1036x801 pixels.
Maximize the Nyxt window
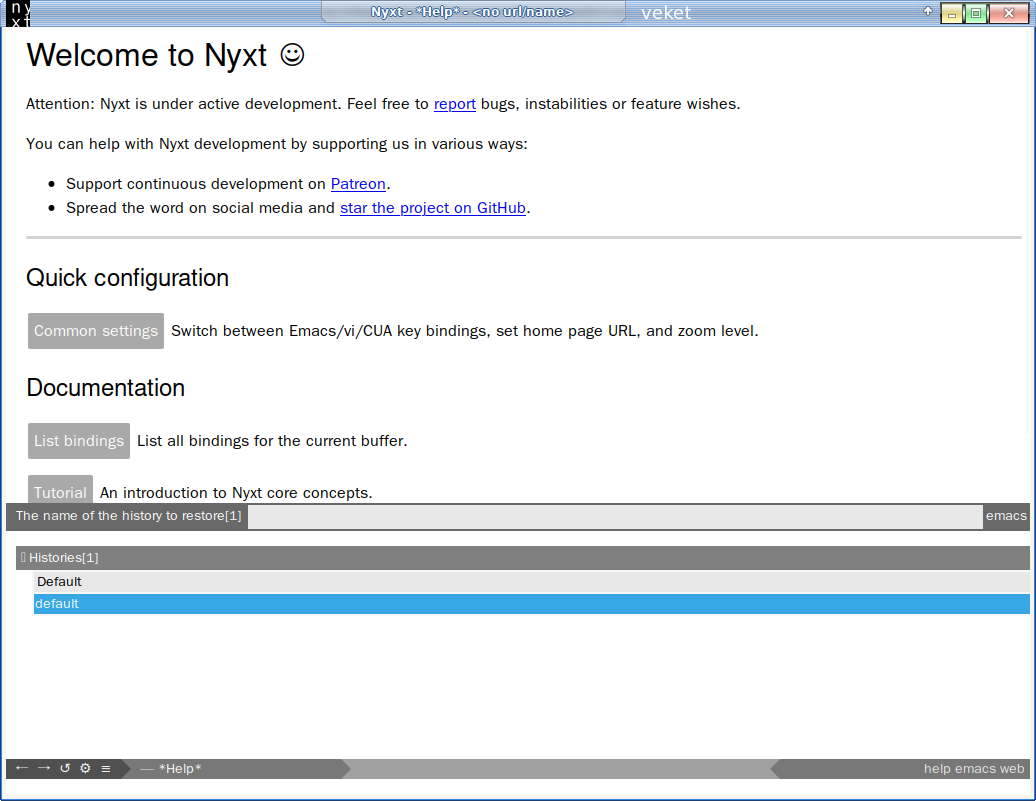(976, 13)
